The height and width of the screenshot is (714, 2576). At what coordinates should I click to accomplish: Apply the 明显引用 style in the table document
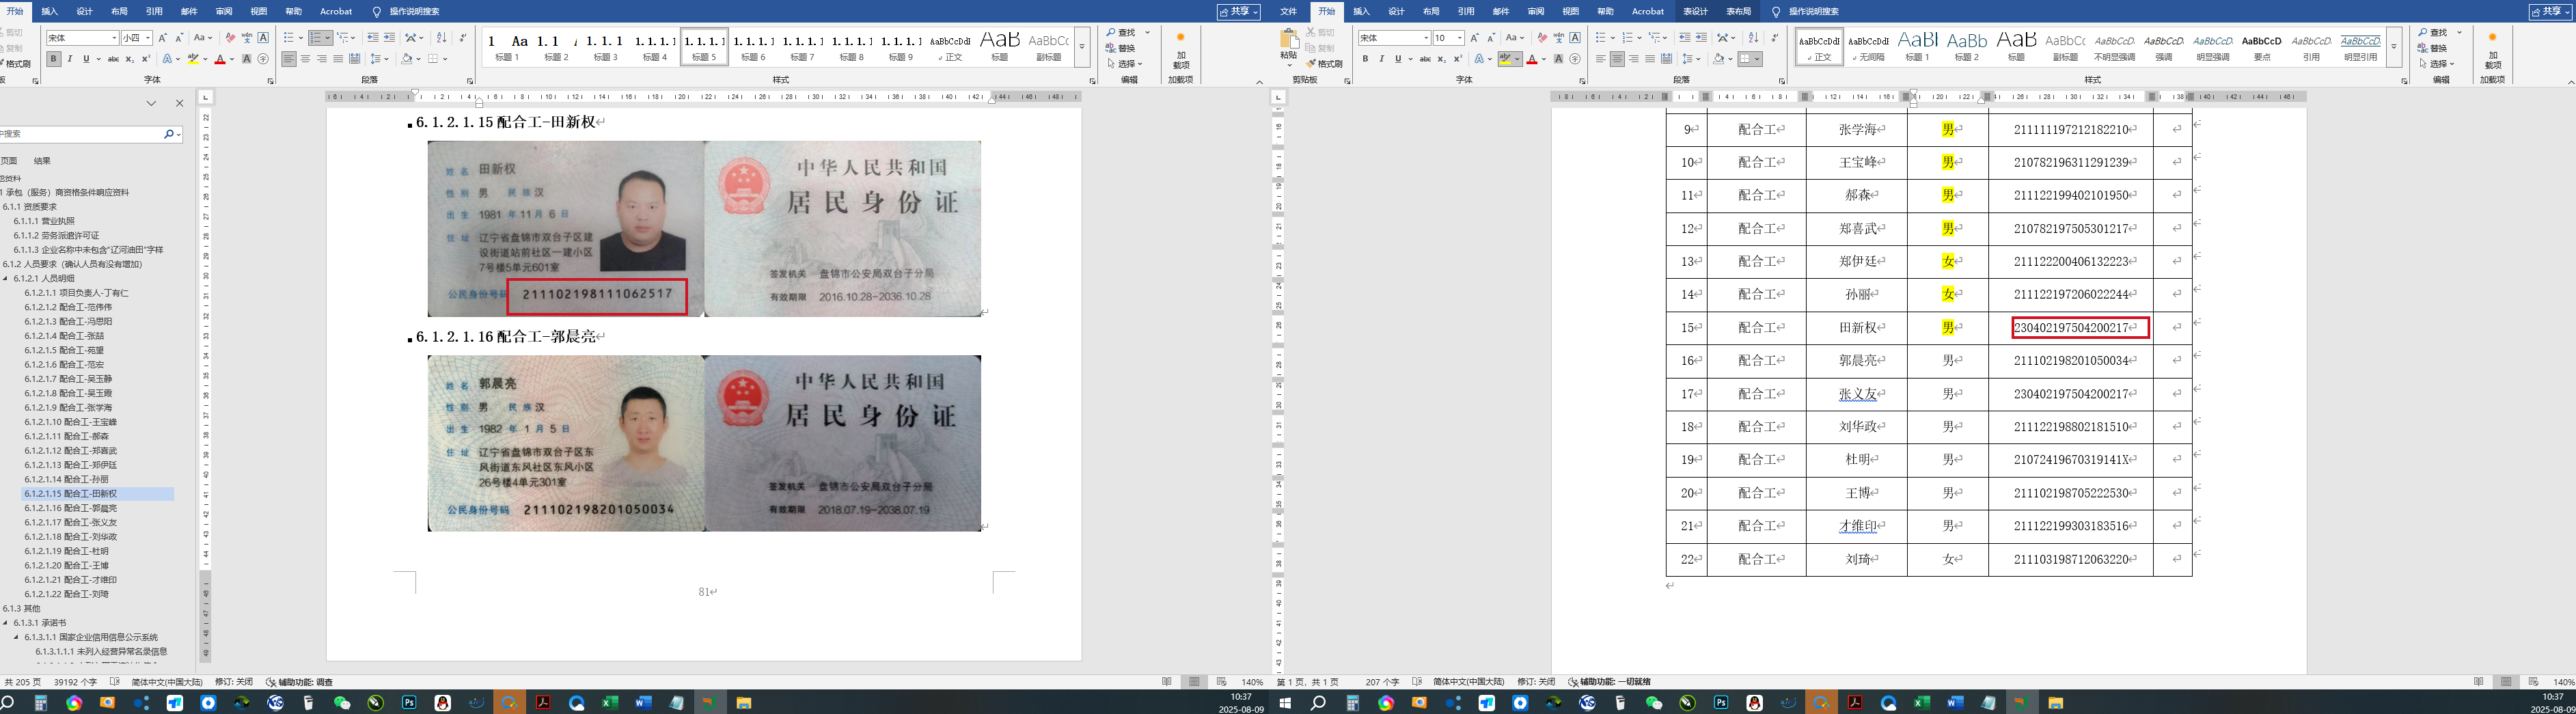(x=2361, y=47)
